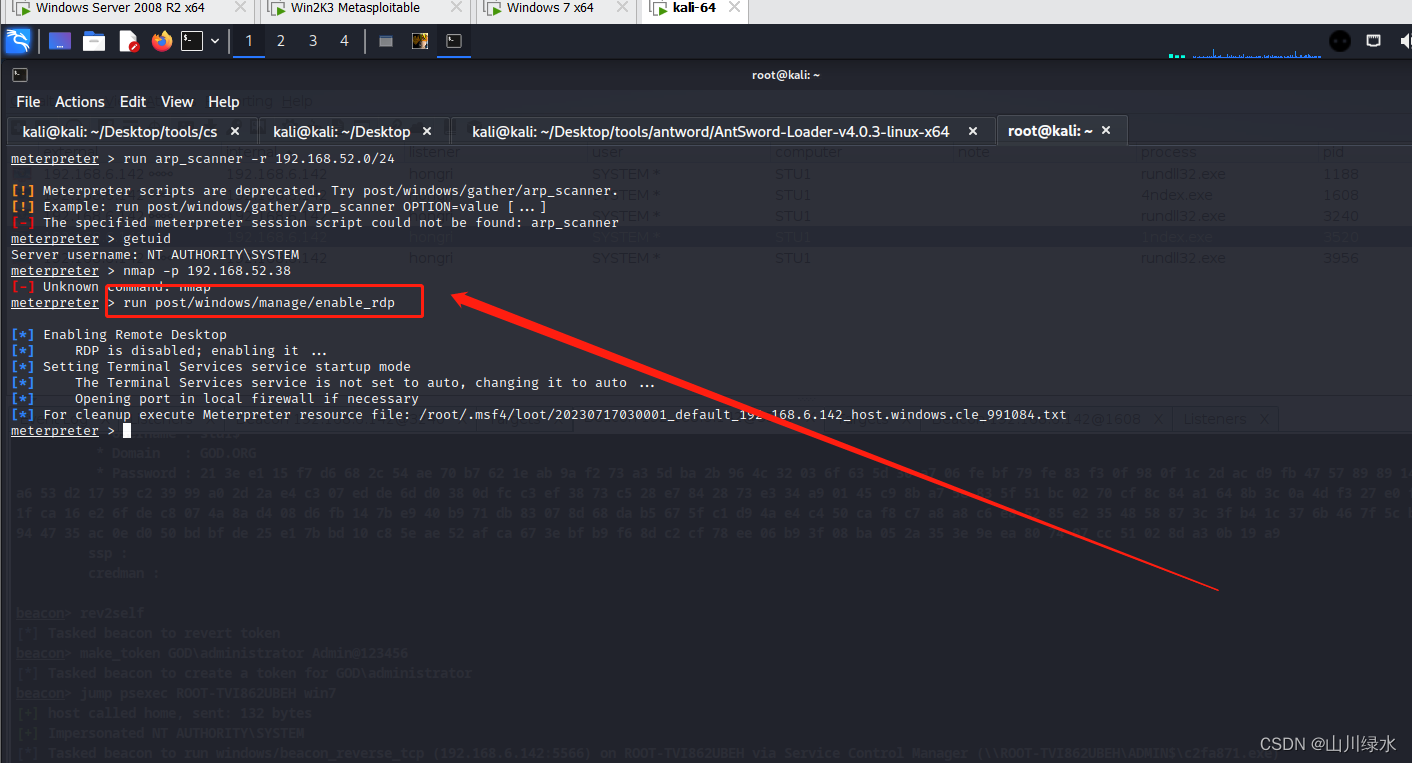
Task: Select the gray window taskbar item
Action: (x=386, y=41)
